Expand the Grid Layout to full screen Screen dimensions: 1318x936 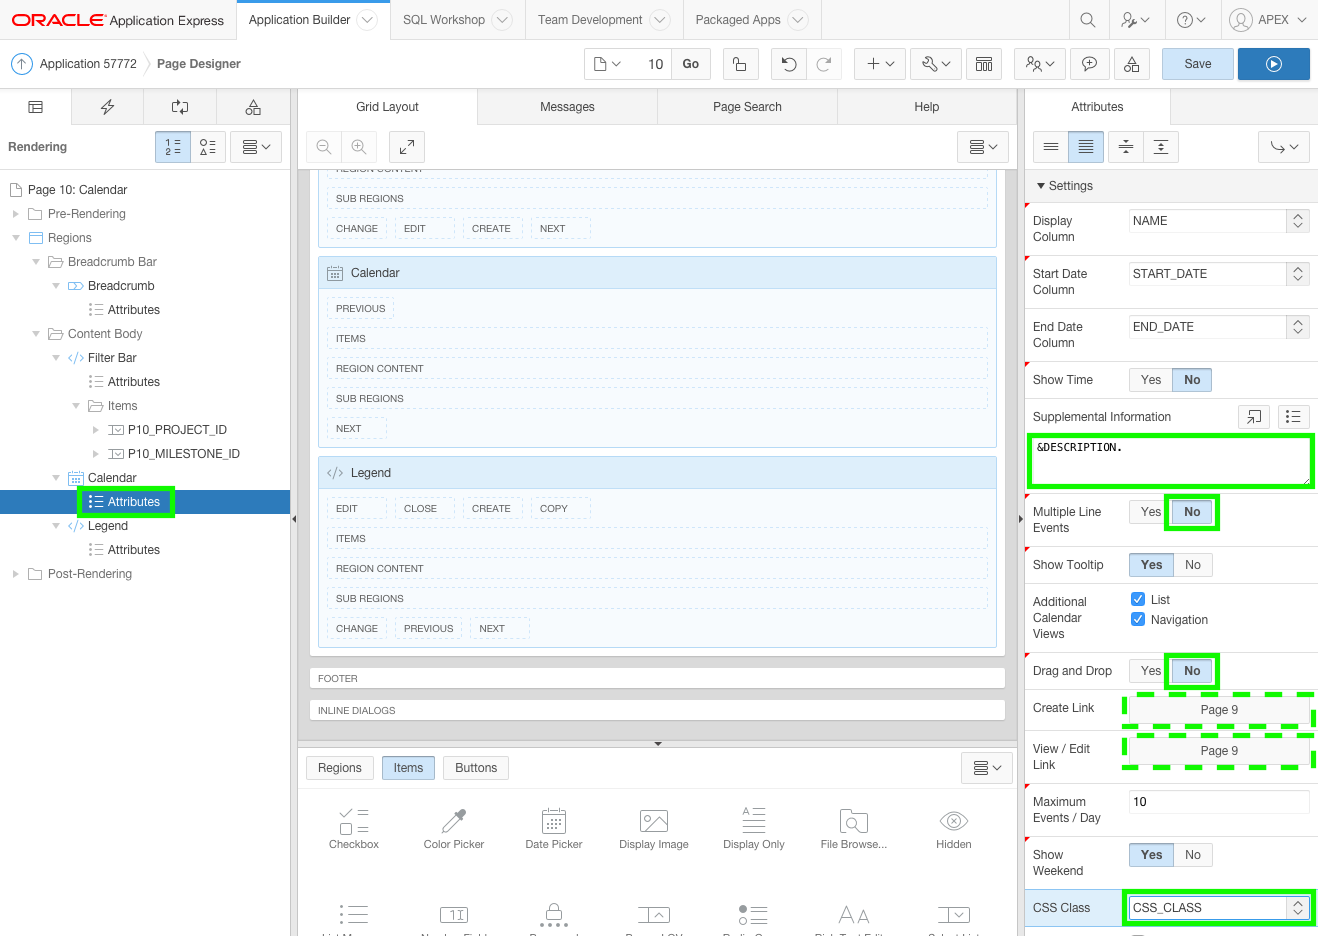click(407, 147)
